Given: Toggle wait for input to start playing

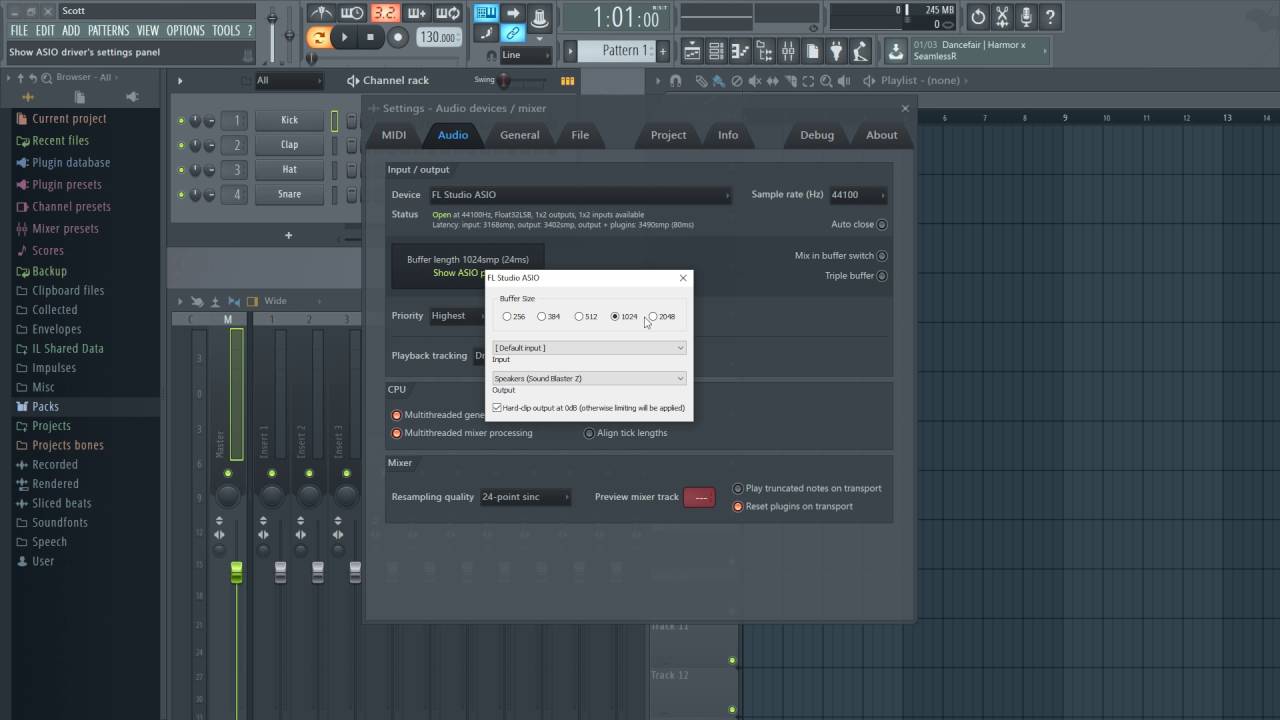Looking at the screenshot, I should pos(352,13).
